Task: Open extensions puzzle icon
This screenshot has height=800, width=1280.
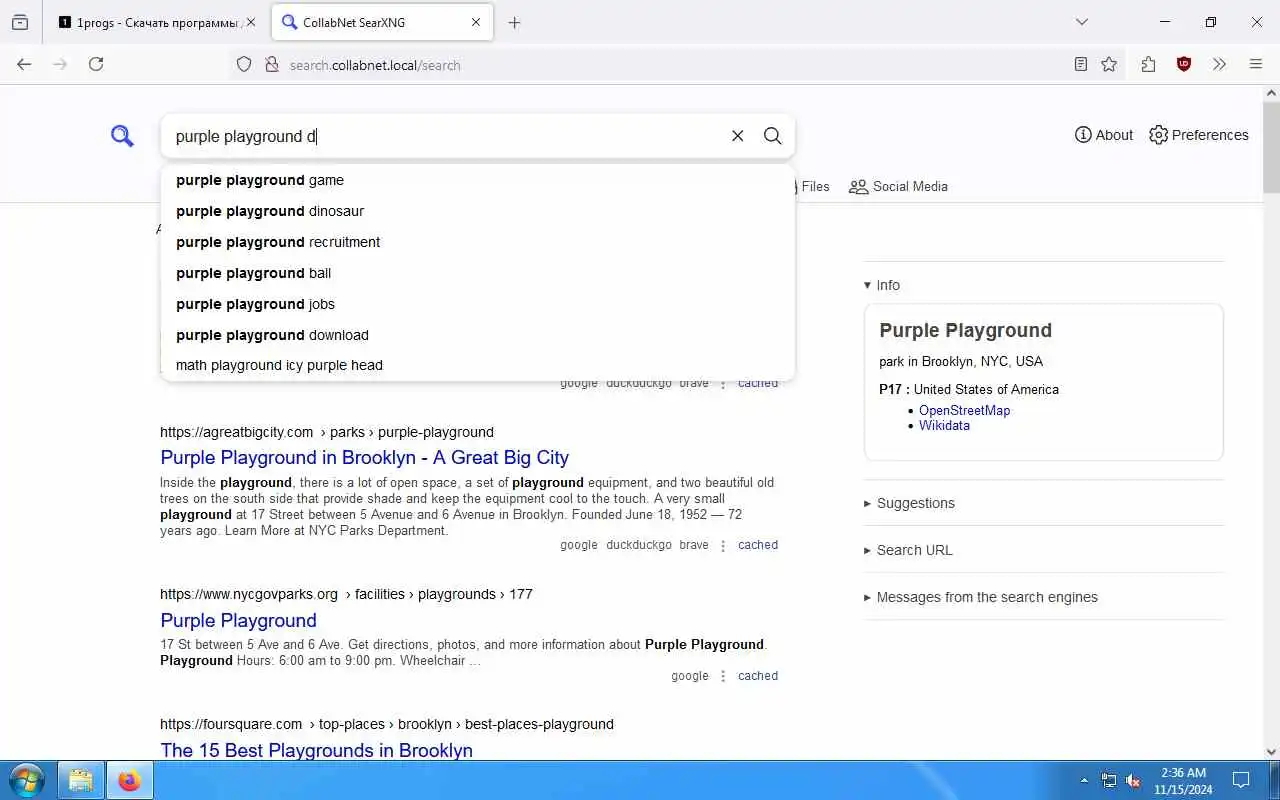Action: pyautogui.click(x=1148, y=64)
